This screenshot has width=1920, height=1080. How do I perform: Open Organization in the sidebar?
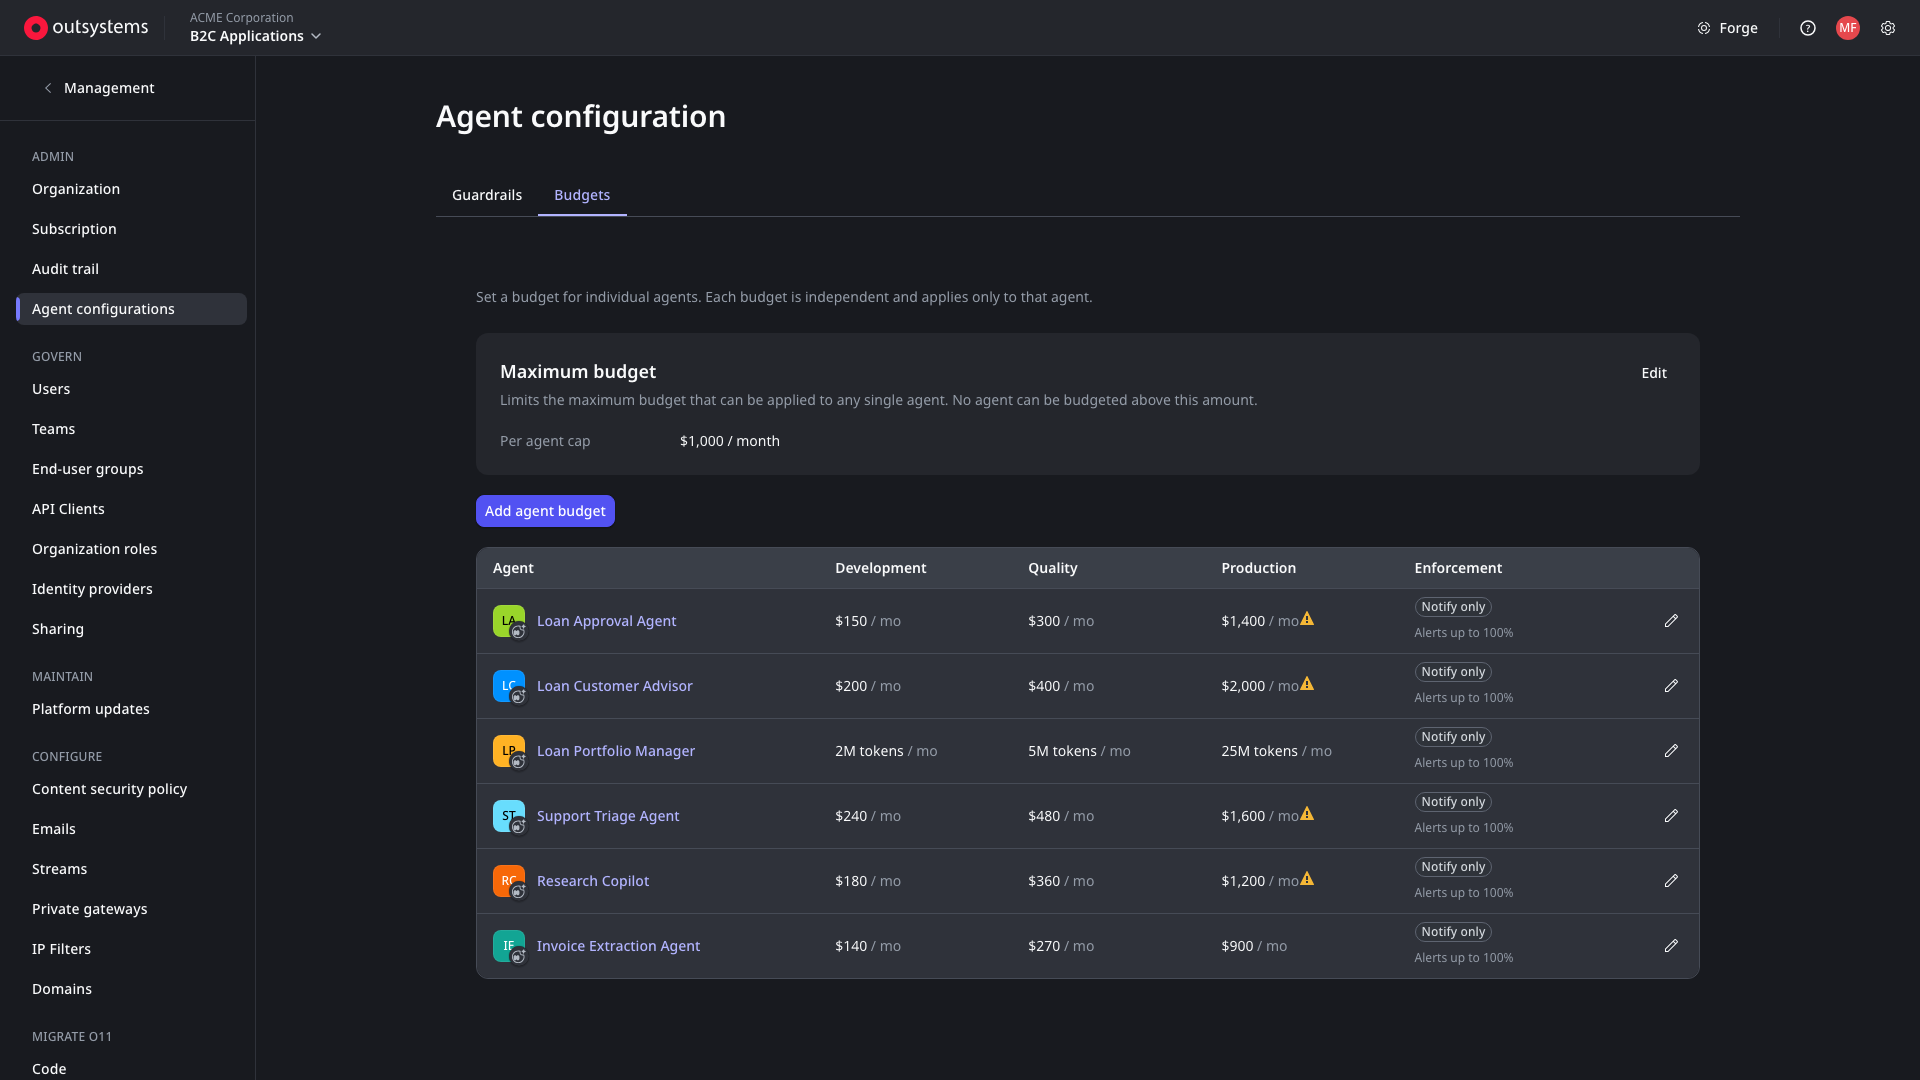[76, 189]
